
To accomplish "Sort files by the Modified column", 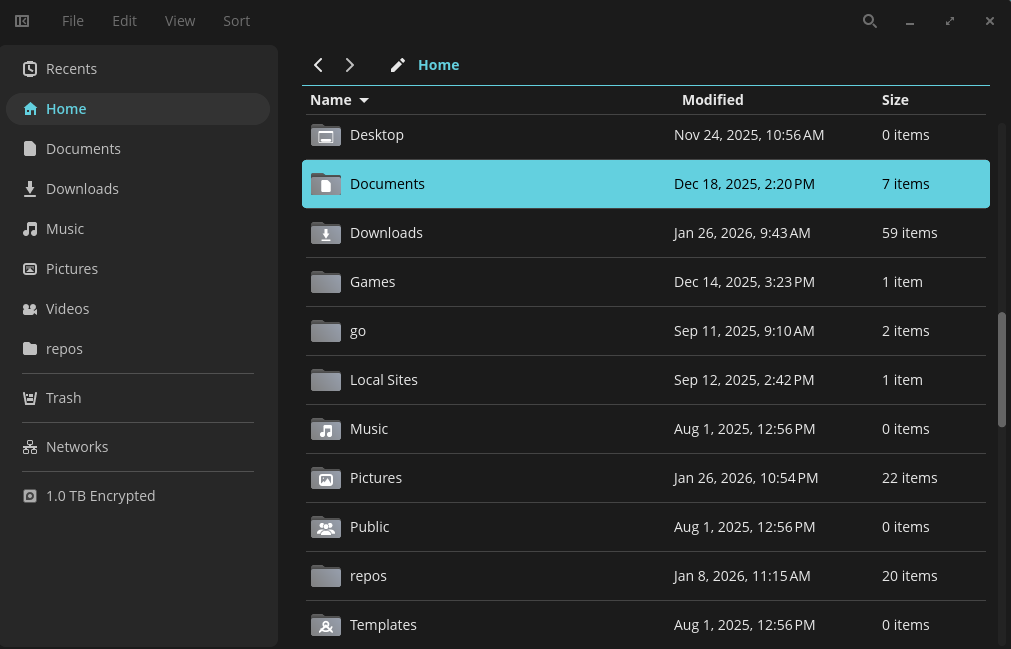I will coord(712,99).
